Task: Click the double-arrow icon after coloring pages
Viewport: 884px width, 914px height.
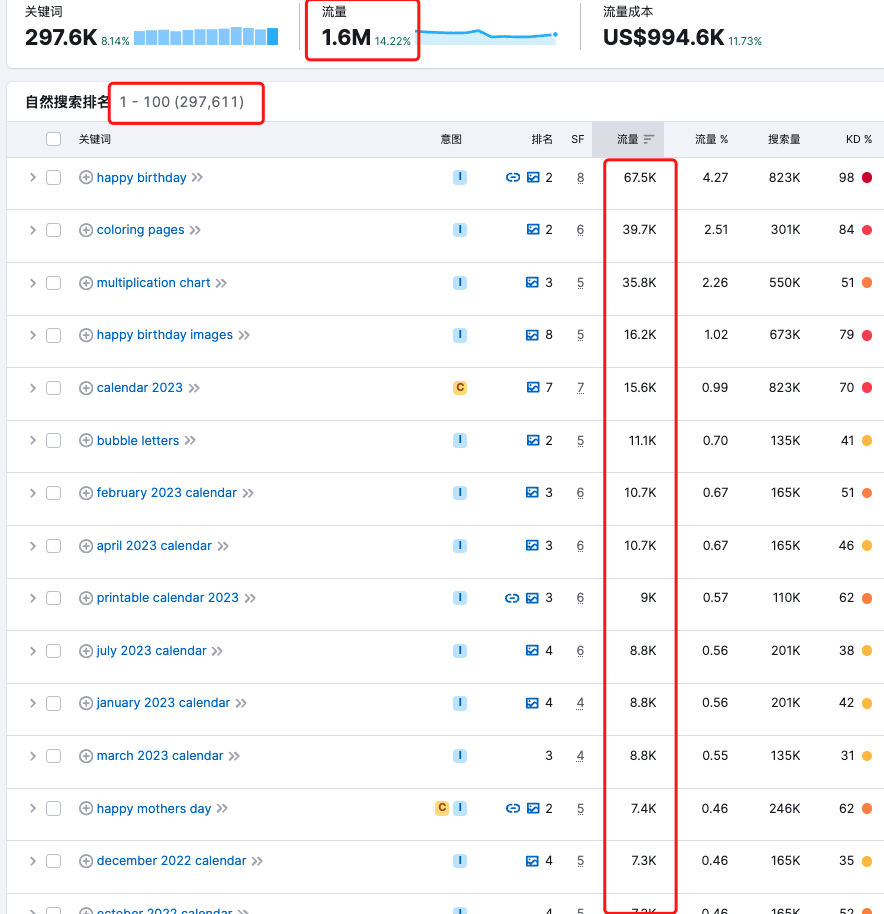Action: (195, 230)
